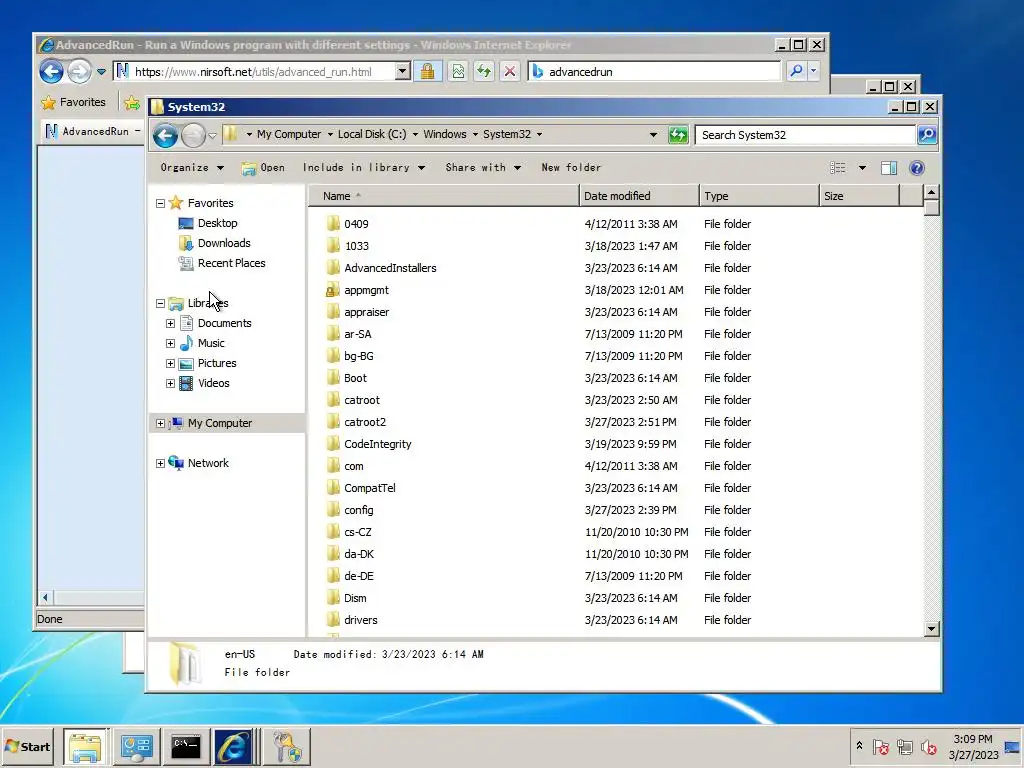Click the add to favorites bar star icon
Image resolution: width=1024 pixels, height=768 pixels.
pos(132,103)
